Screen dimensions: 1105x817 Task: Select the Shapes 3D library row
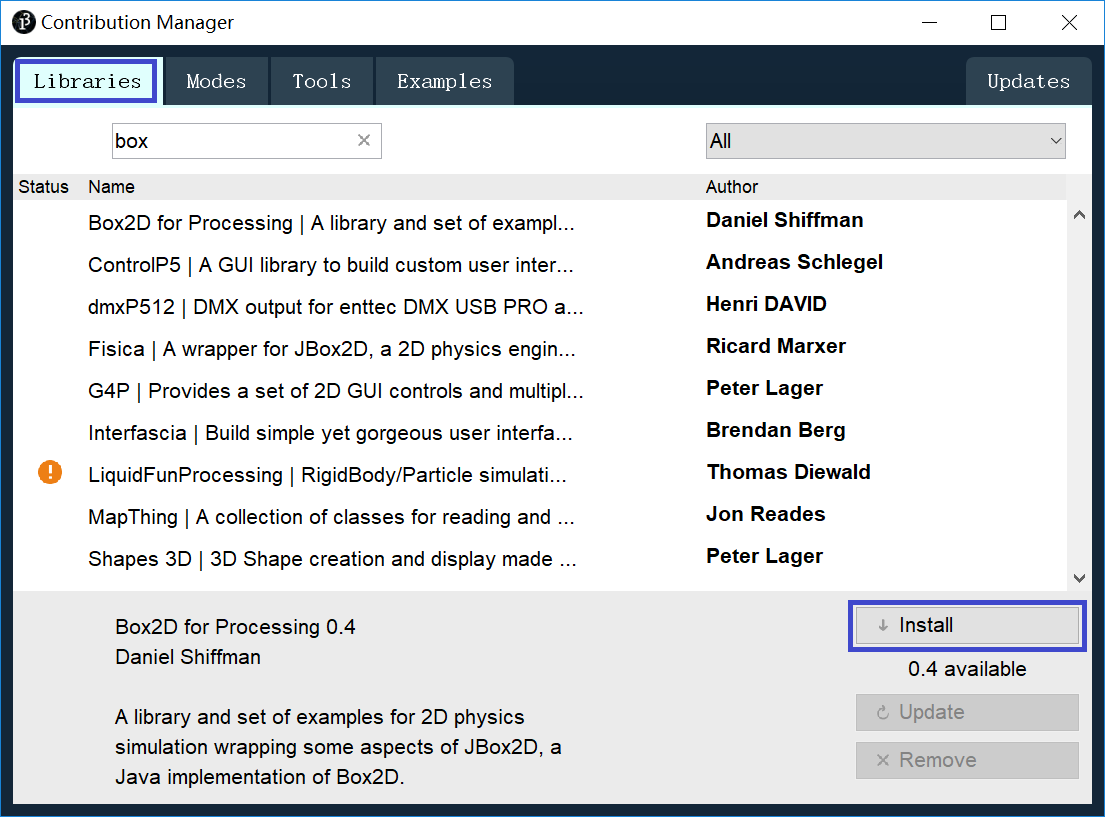[332, 559]
